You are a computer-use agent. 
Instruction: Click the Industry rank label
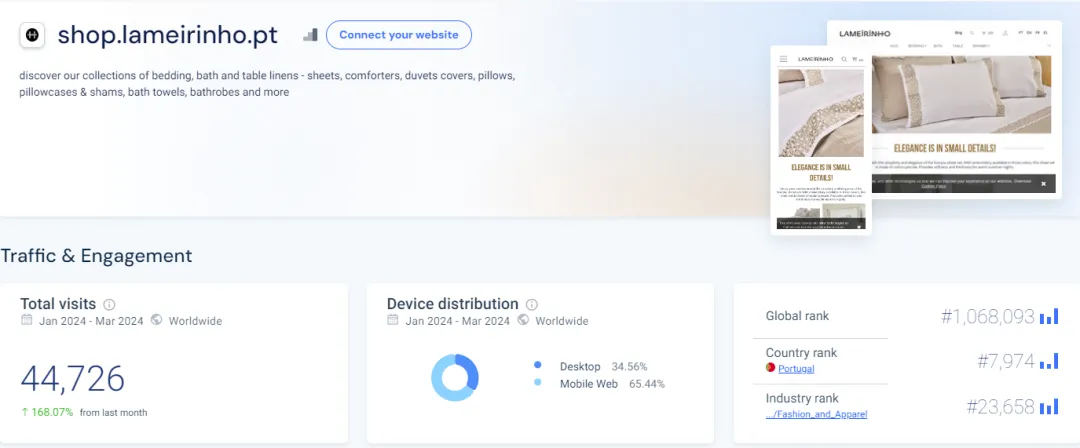click(x=802, y=398)
